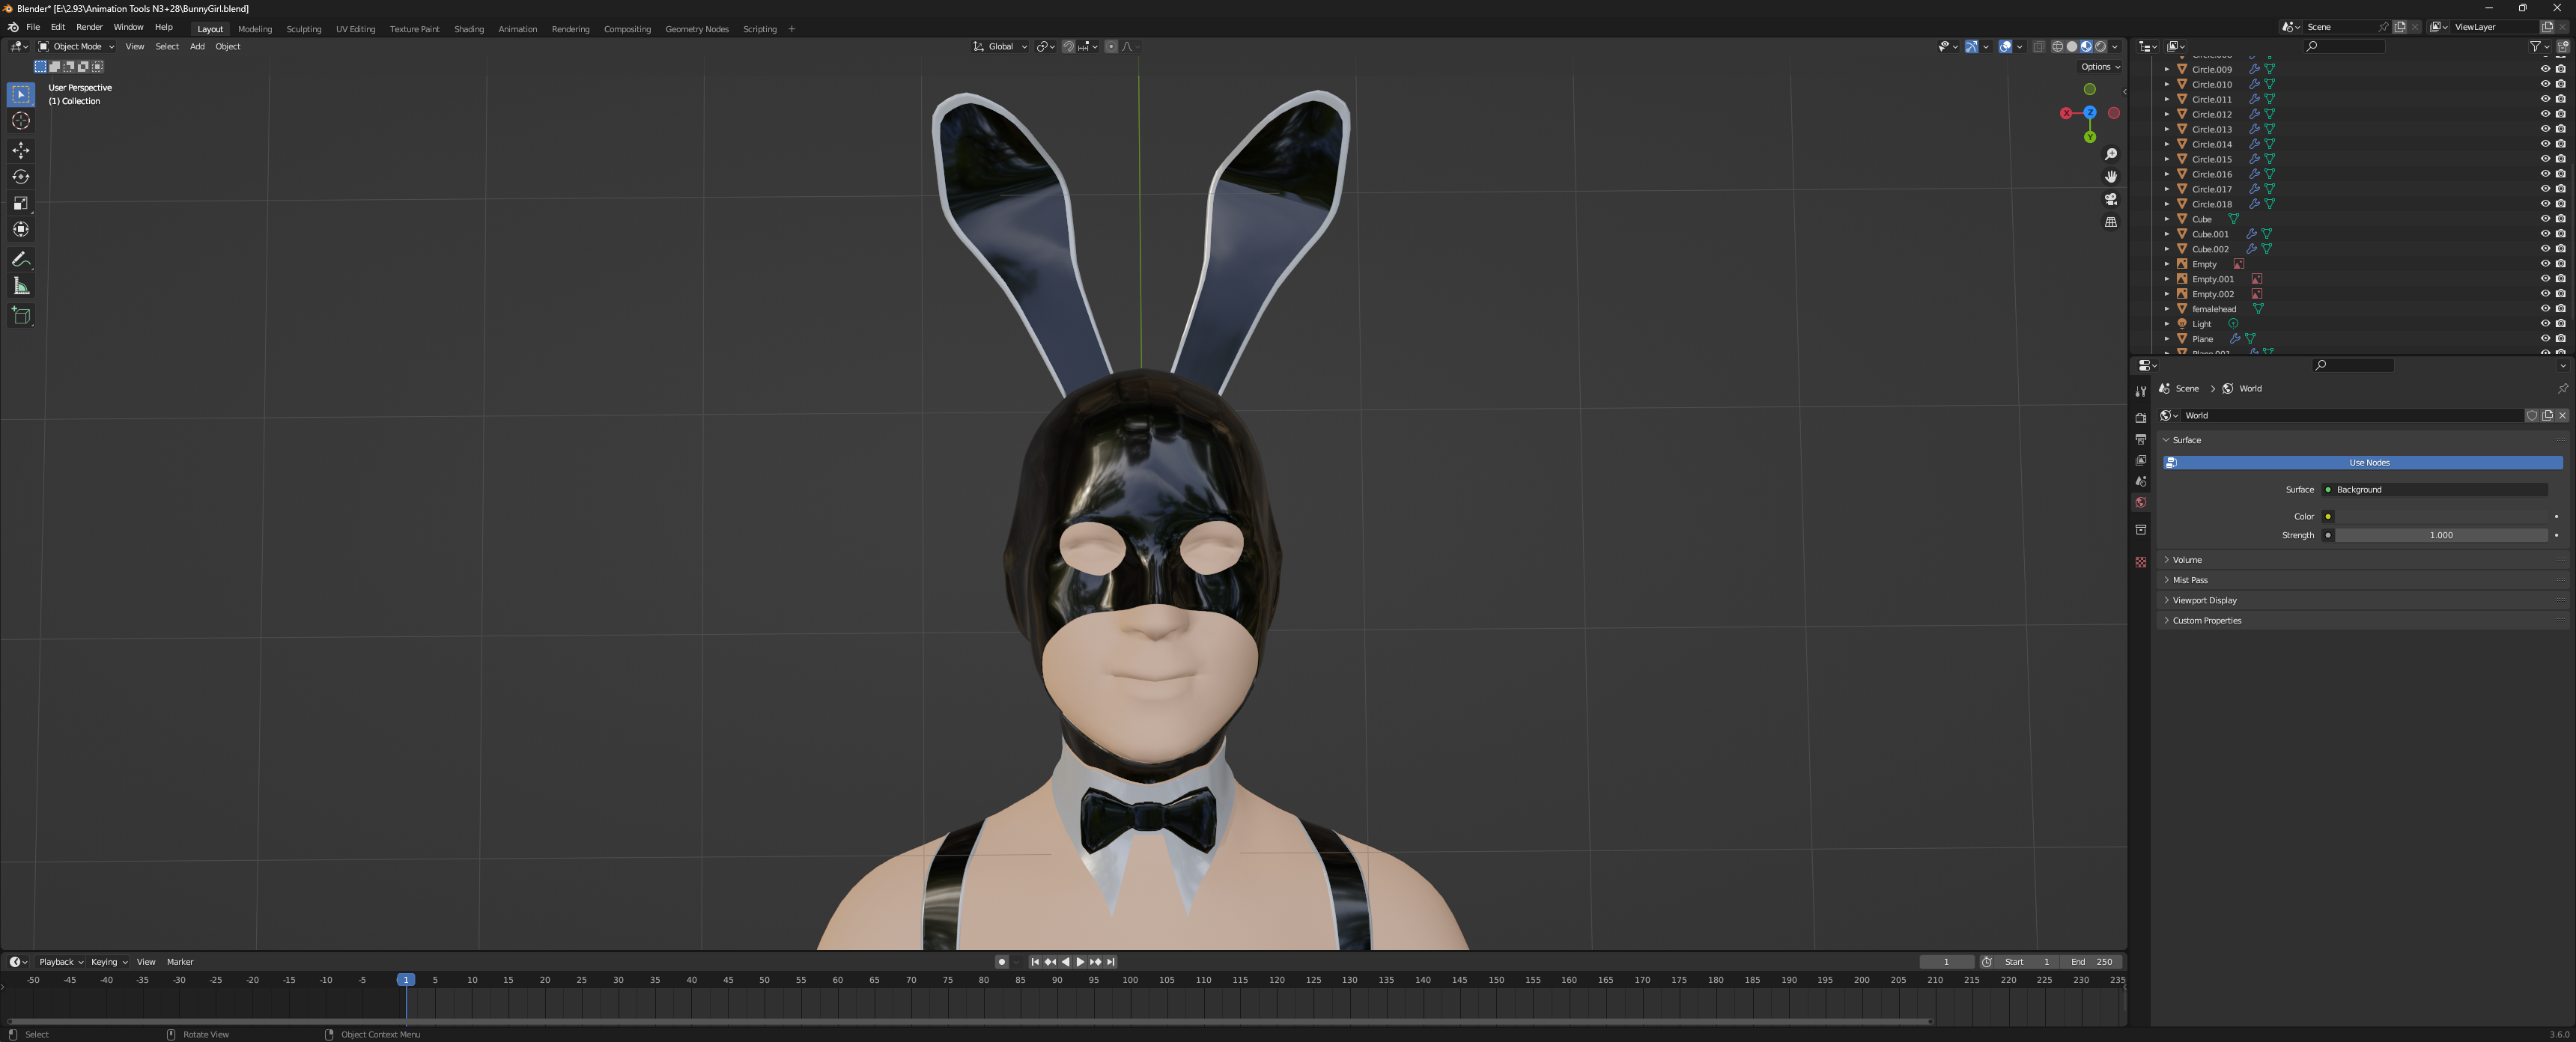Switch to solid viewport shading
The image size is (2576, 1042).
pos(2071,47)
